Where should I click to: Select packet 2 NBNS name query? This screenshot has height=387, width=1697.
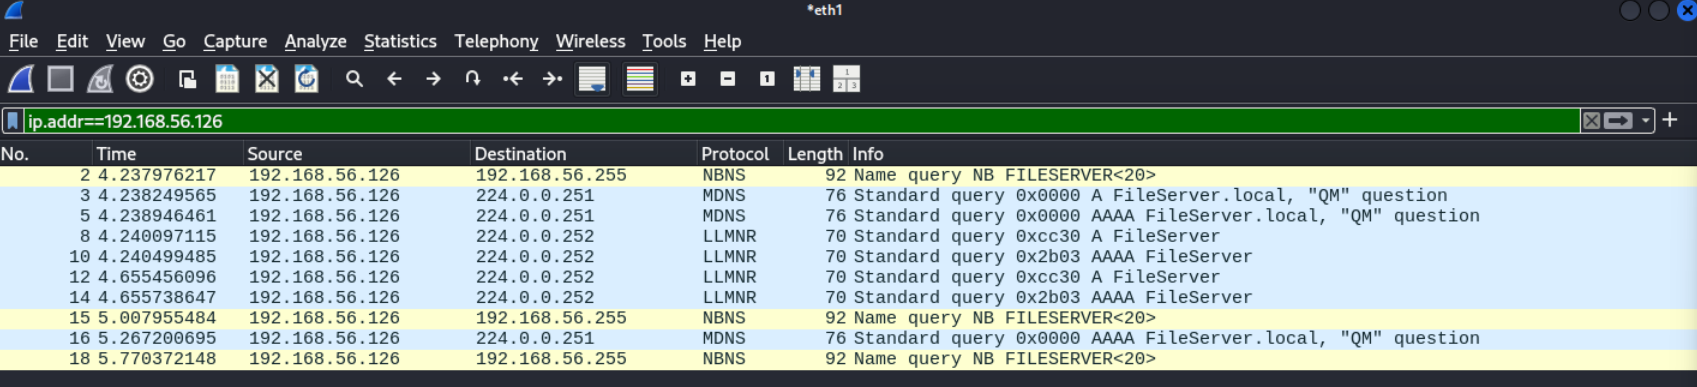pyautogui.click(x=848, y=175)
